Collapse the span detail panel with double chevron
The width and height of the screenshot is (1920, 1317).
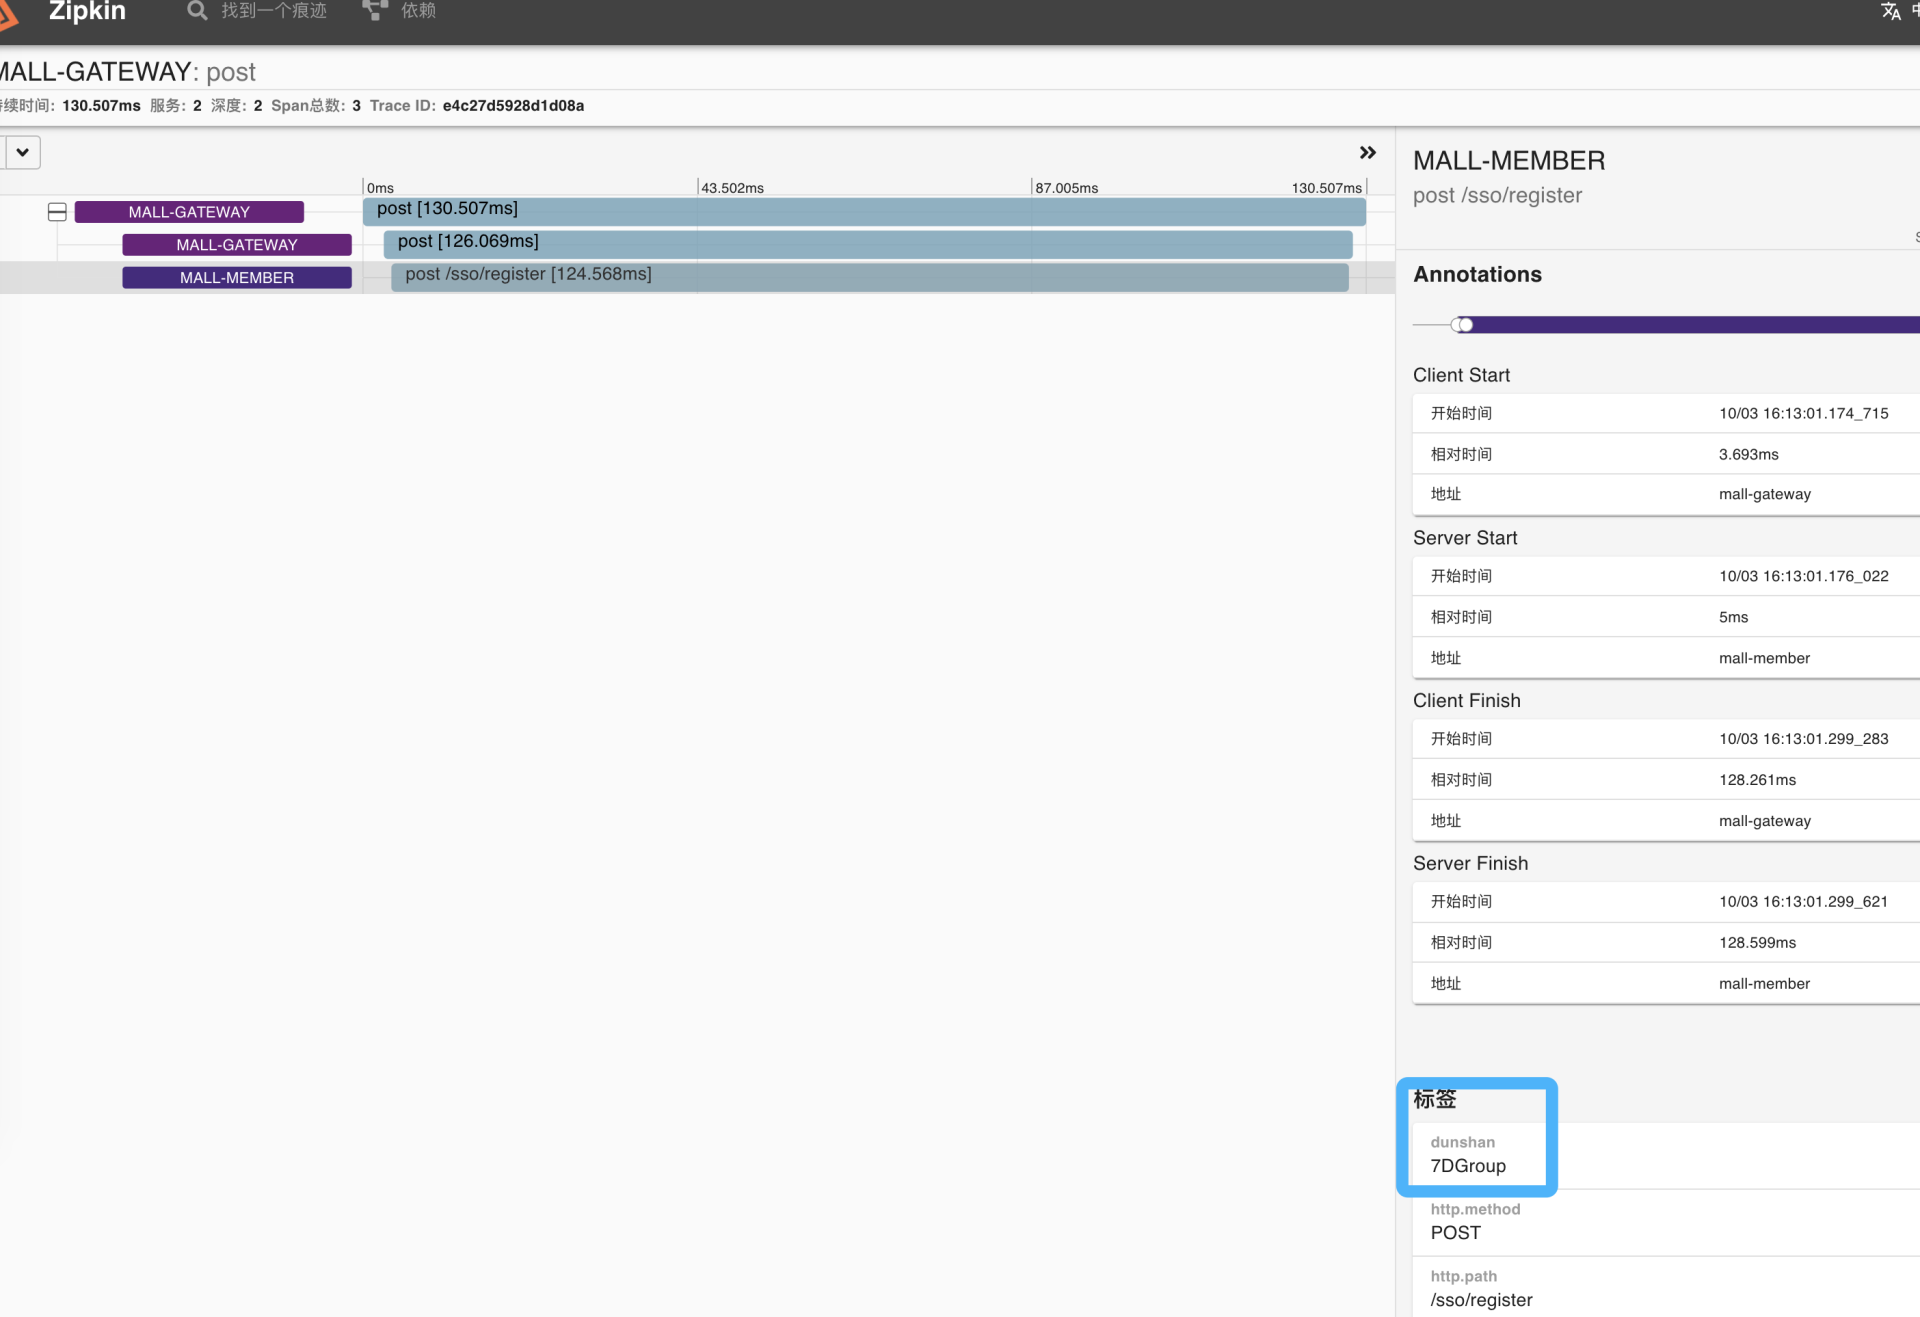tap(1367, 153)
